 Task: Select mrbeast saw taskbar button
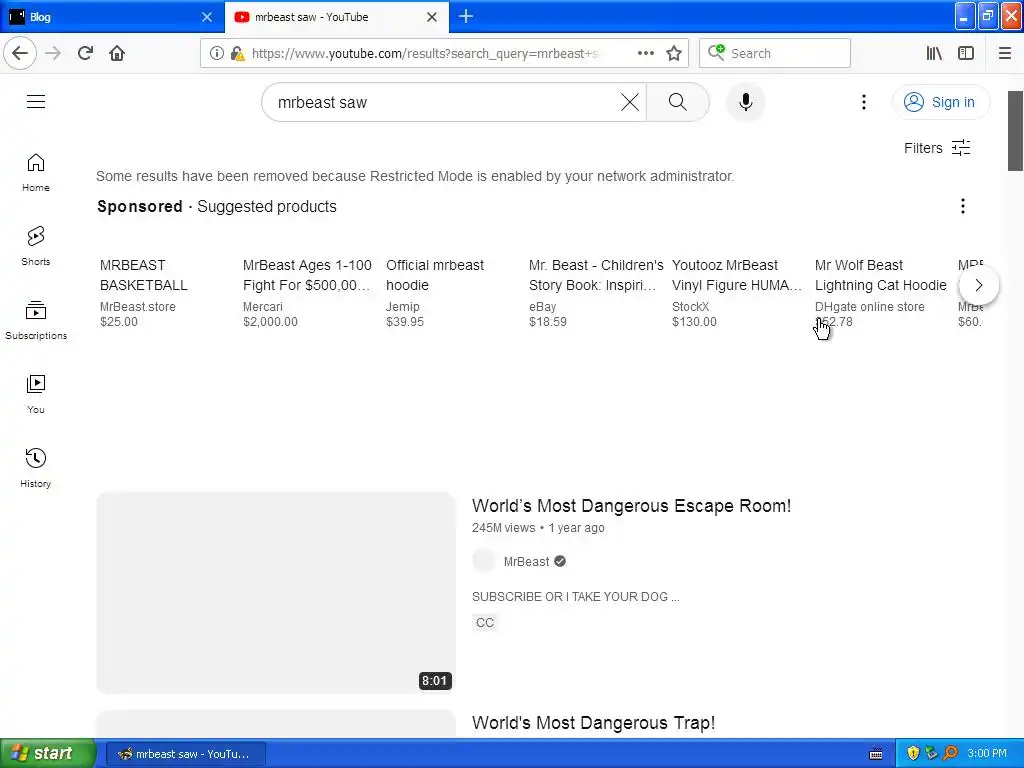(185, 754)
